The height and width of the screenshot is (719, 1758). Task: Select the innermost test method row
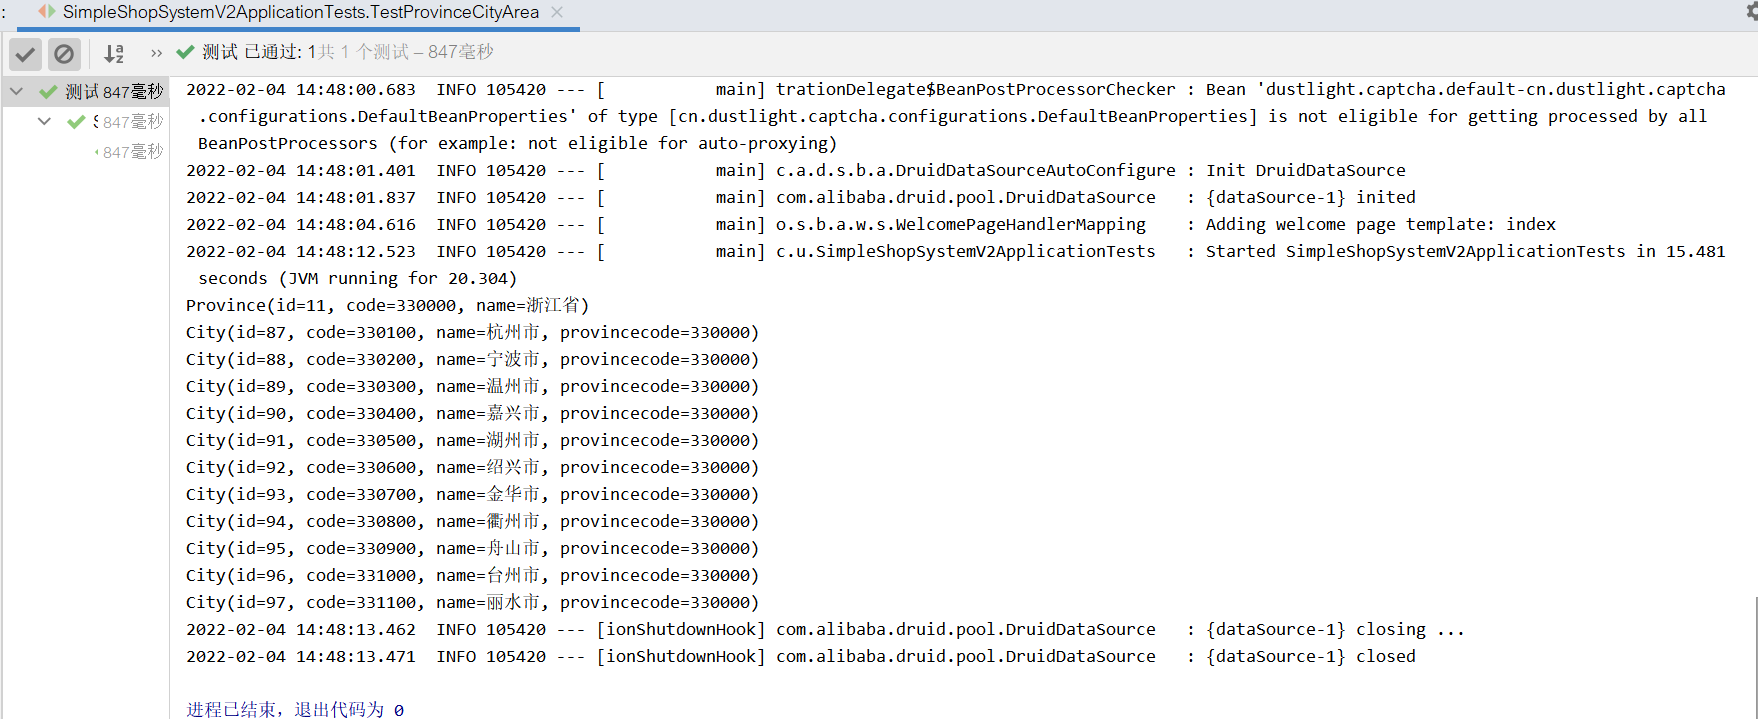(x=86, y=151)
